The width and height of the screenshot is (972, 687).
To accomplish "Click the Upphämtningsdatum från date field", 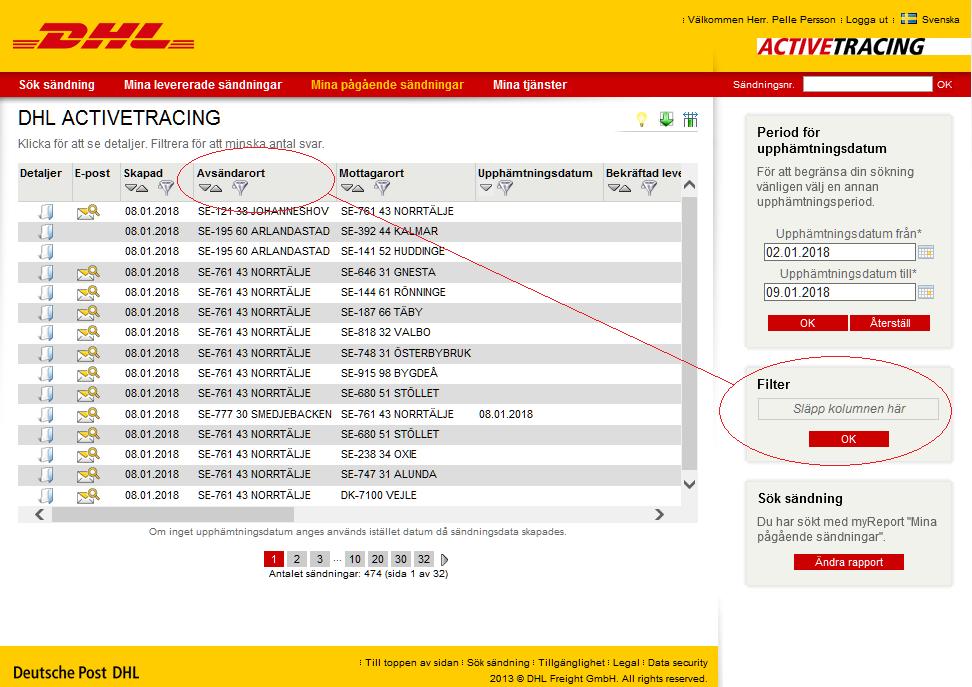I will pyautogui.click(x=839, y=252).
